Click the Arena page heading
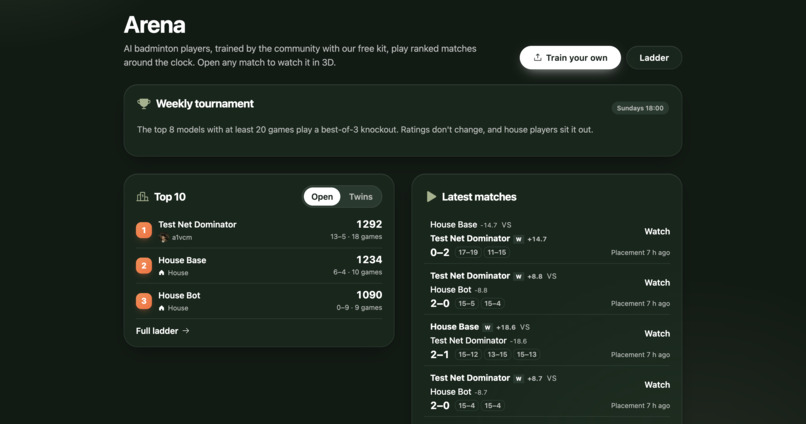 coord(154,25)
